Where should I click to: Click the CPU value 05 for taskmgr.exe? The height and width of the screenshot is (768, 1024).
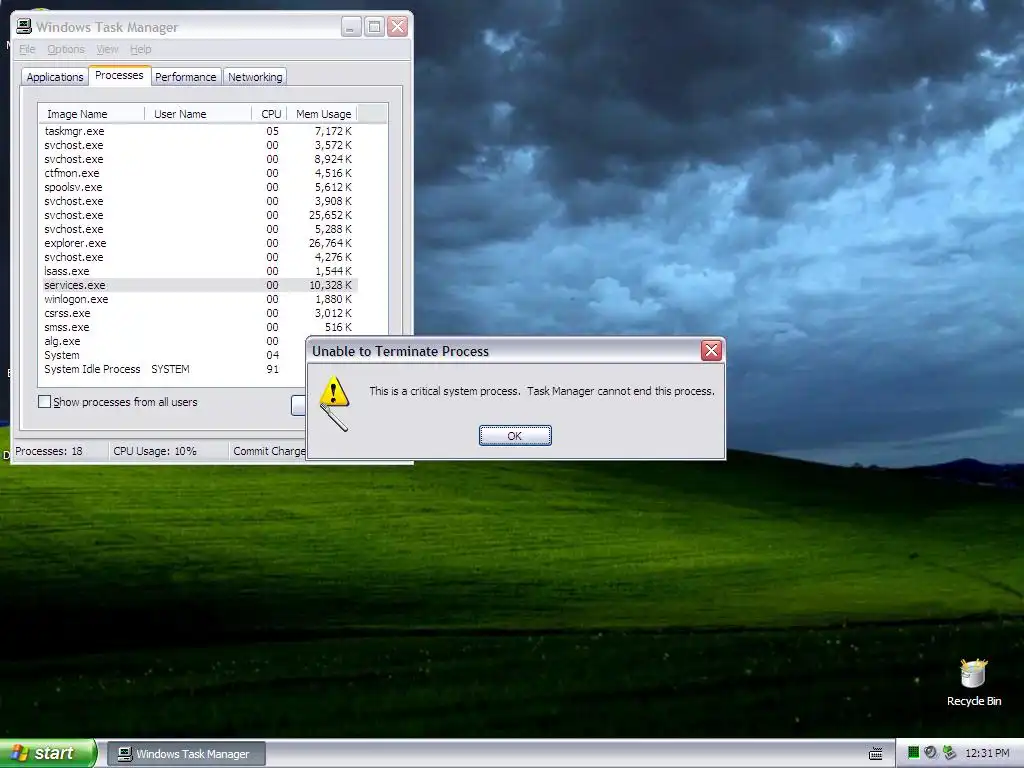click(x=272, y=131)
